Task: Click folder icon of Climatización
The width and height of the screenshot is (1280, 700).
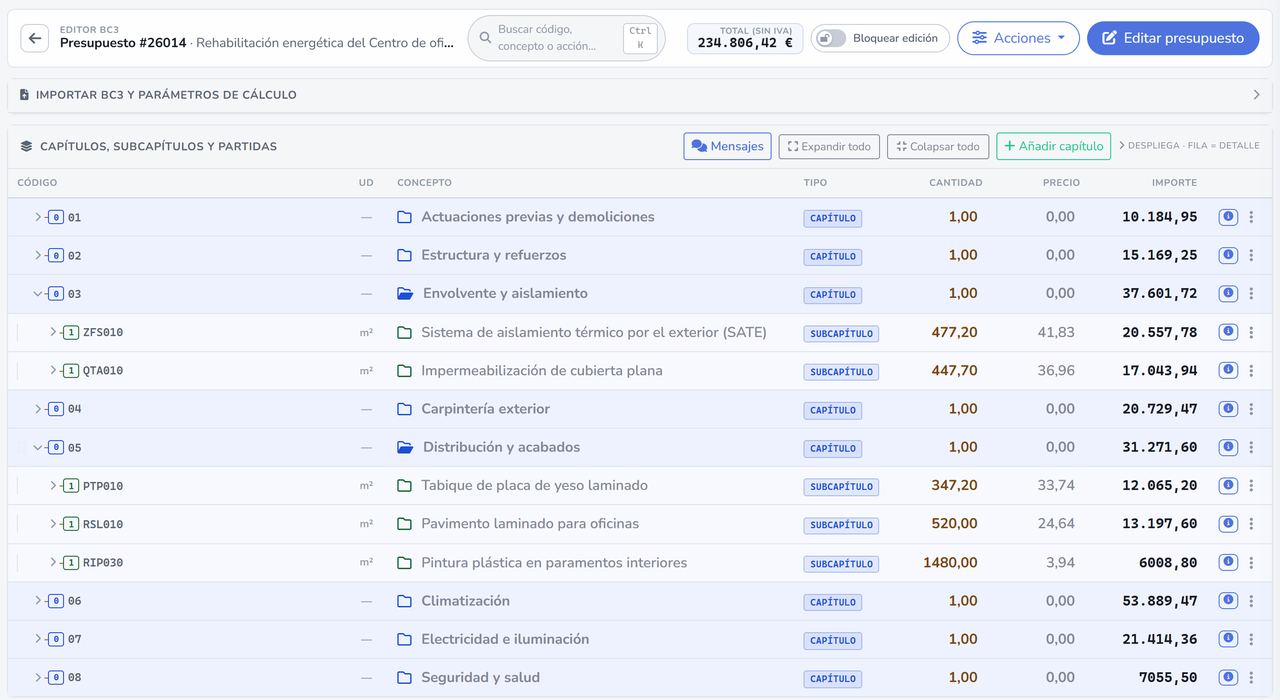Action: pyautogui.click(x=404, y=601)
